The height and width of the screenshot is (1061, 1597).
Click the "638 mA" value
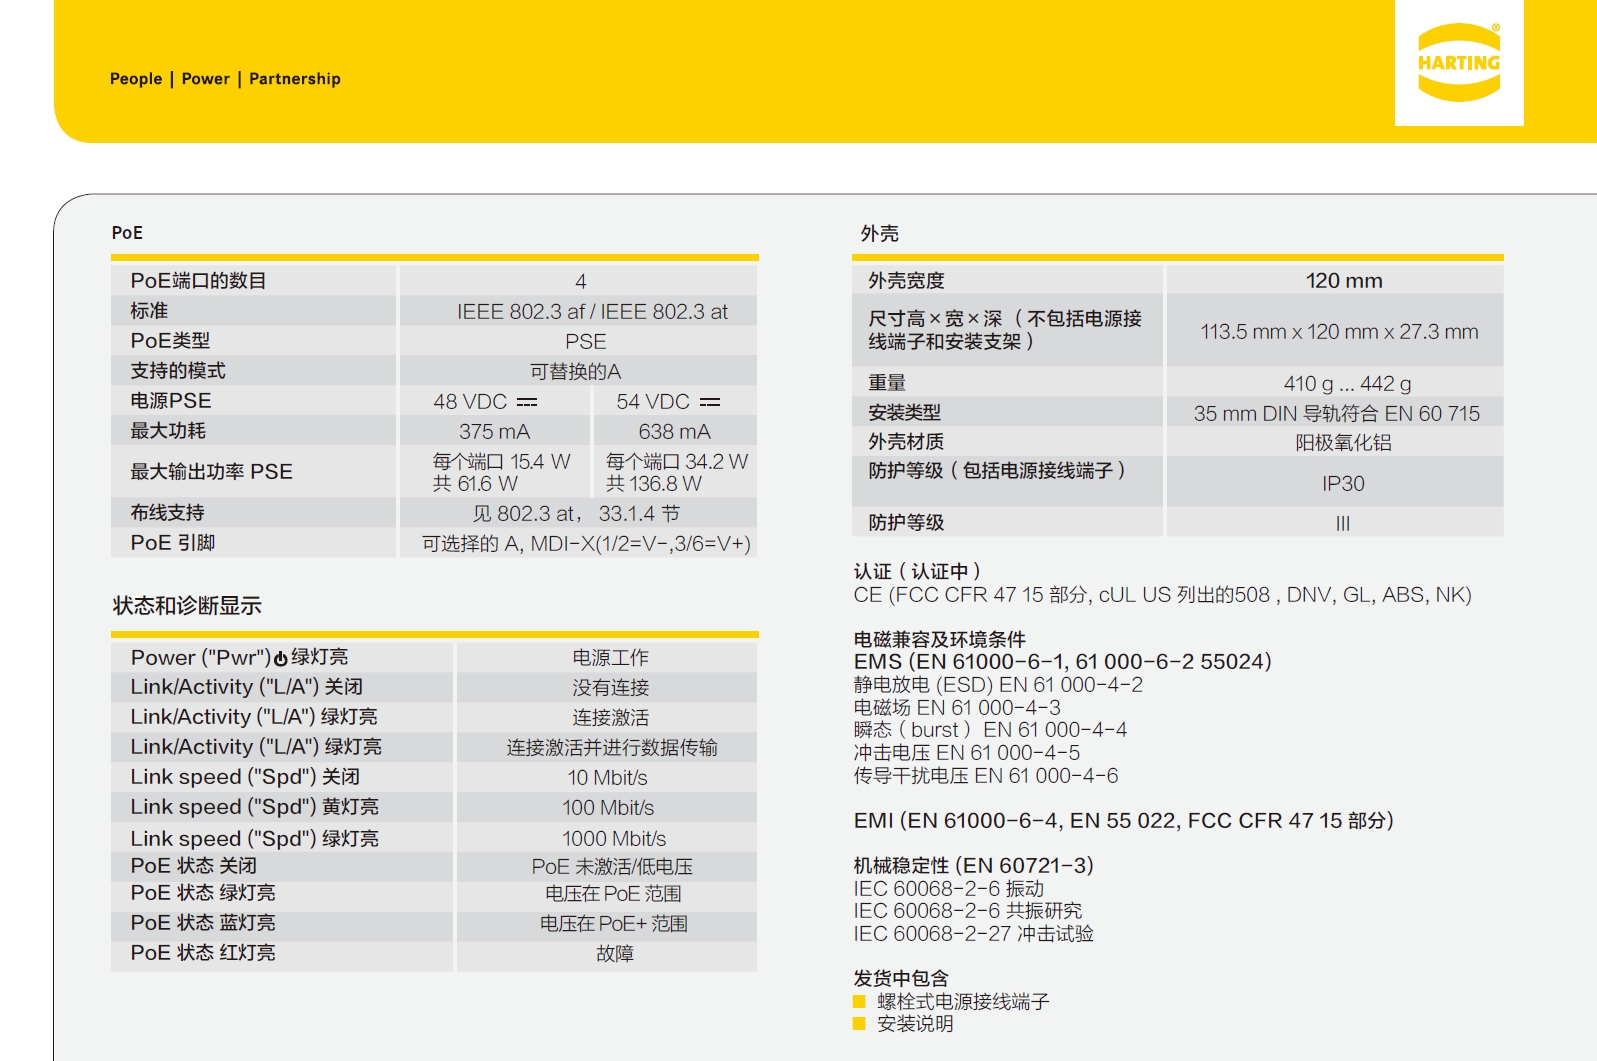tap(674, 432)
